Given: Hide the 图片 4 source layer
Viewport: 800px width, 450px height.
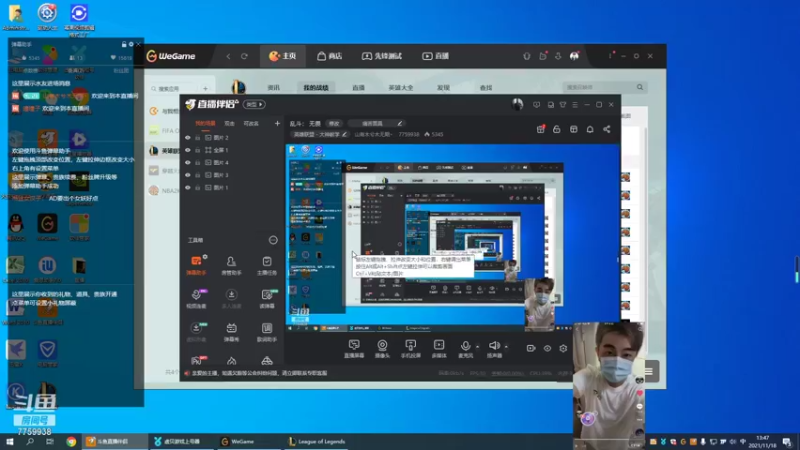Looking at the screenshot, I should pos(188,162).
